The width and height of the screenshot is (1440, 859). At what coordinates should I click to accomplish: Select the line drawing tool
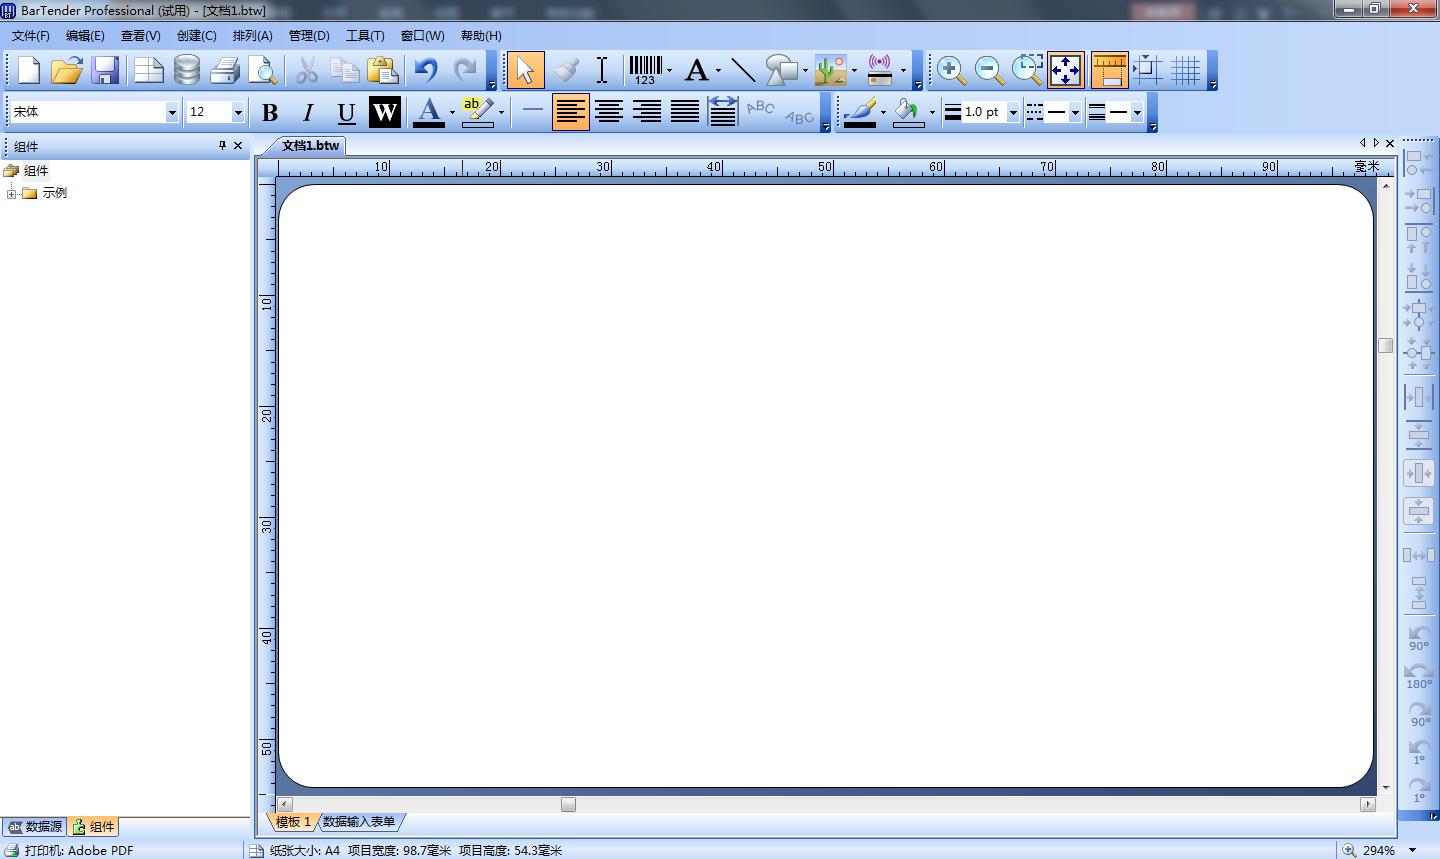[743, 70]
